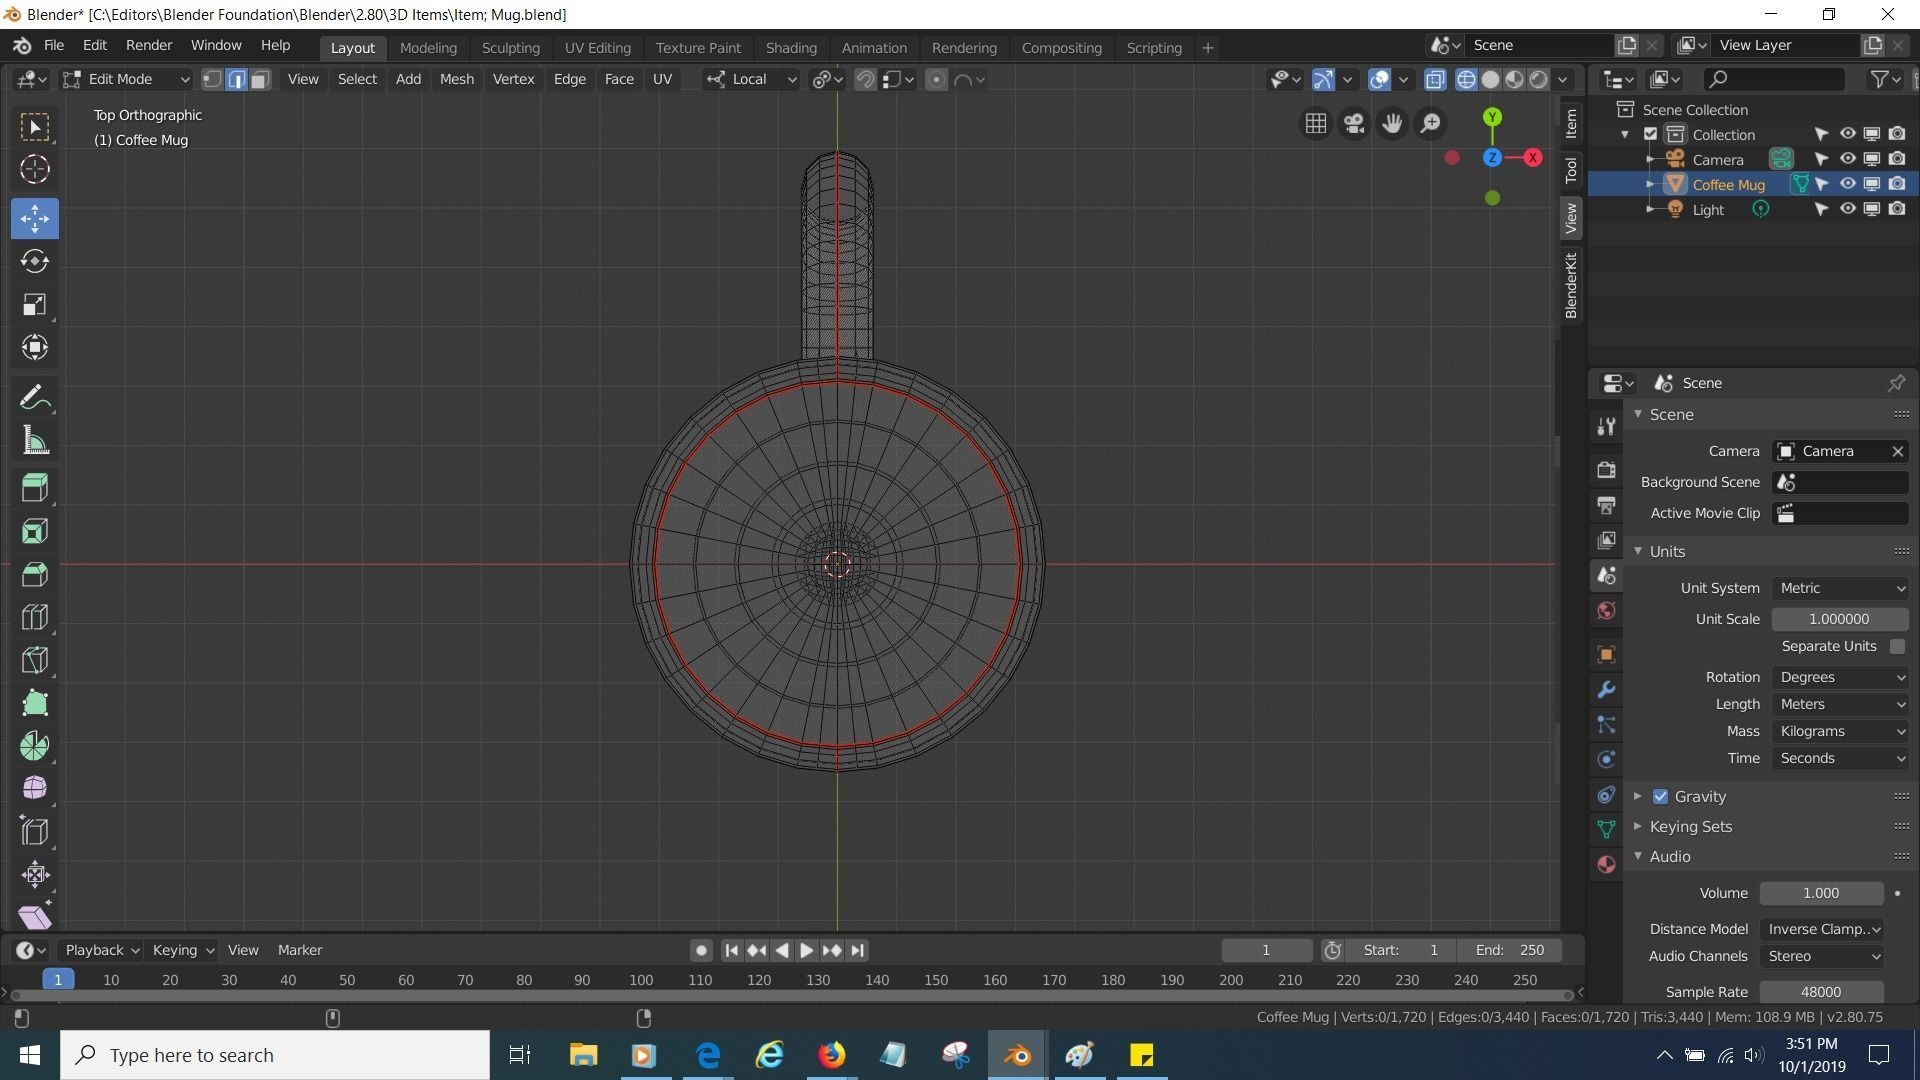1920x1080 pixels.
Task: Click the outliner search field
Action: pos(1776,80)
